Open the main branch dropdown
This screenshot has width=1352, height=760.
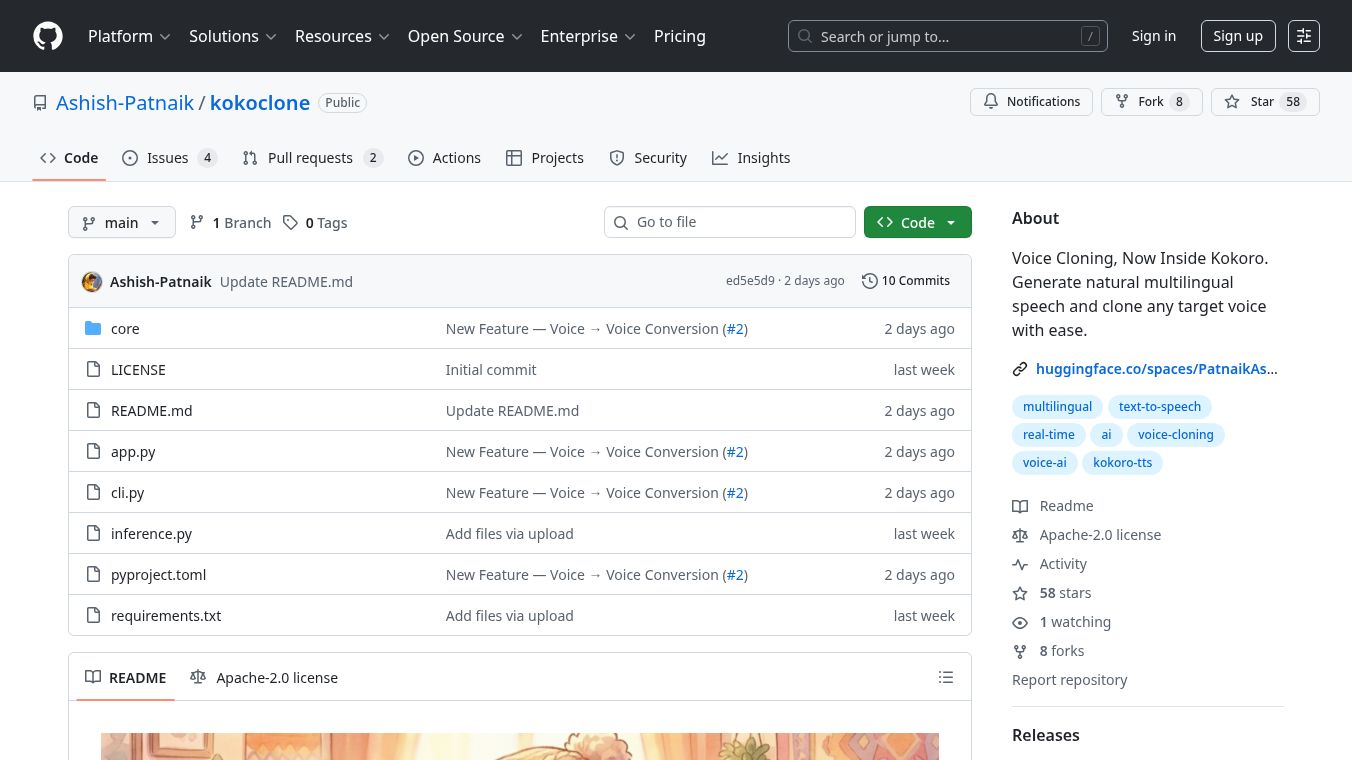(x=122, y=223)
